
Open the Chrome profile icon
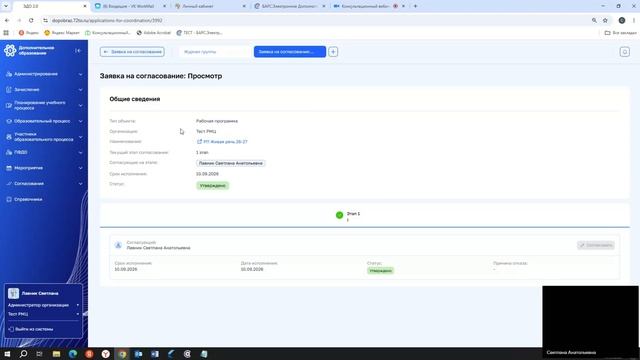622,20
